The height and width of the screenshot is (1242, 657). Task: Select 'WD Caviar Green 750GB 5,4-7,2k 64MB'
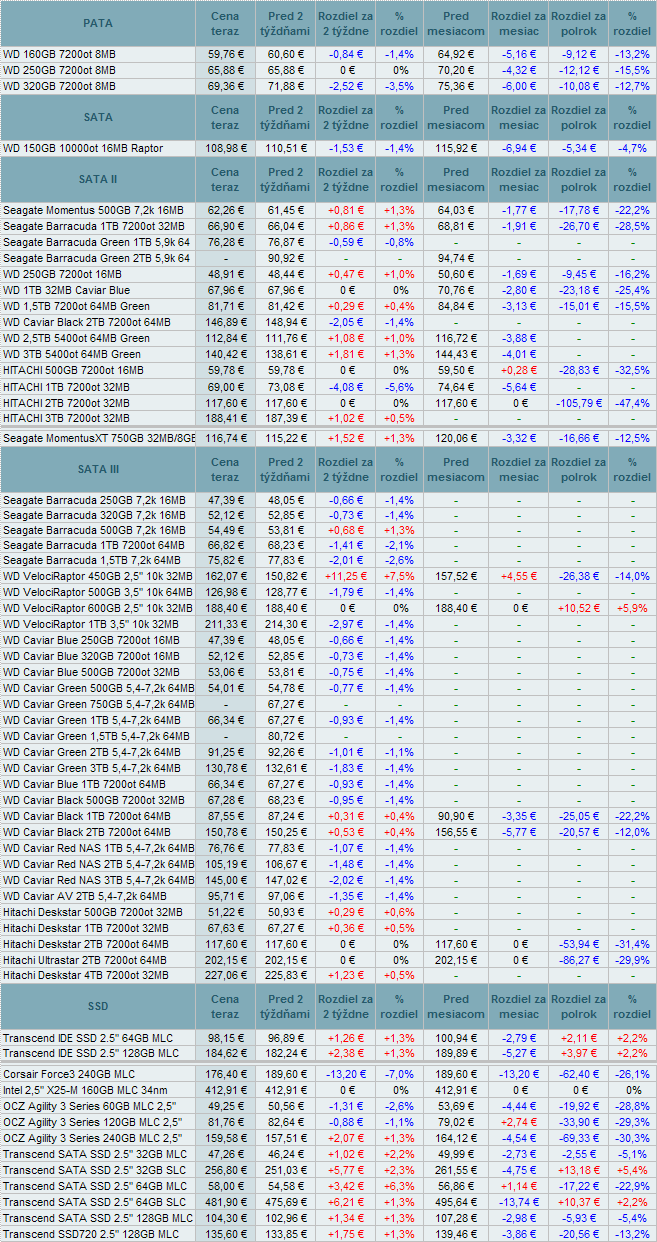(99, 704)
